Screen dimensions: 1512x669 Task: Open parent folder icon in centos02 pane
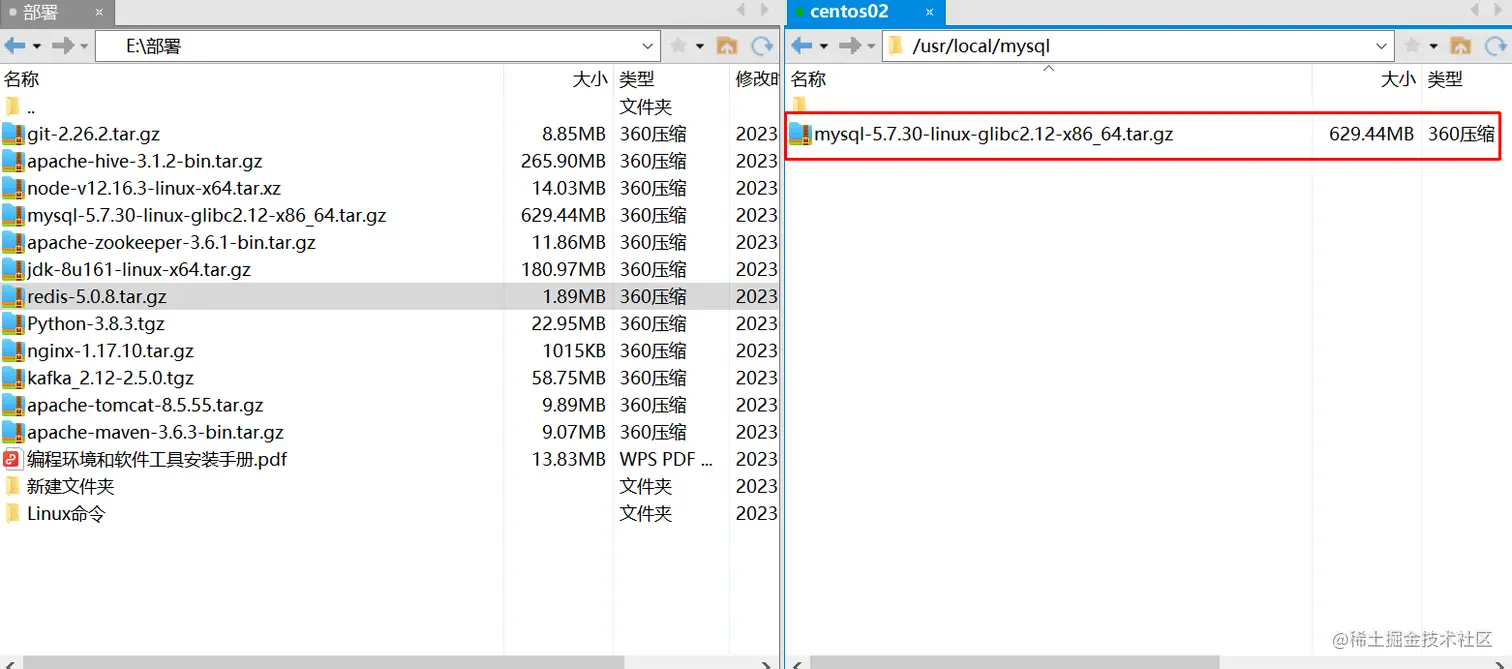coord(800,105)
